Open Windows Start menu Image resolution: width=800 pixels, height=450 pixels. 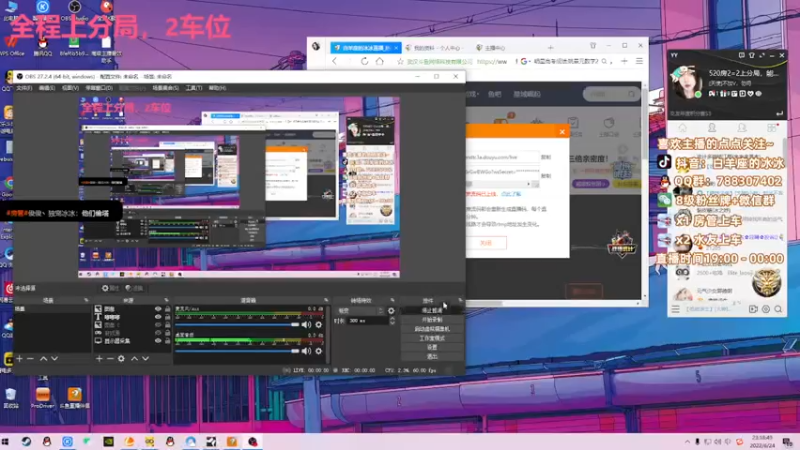6,442
